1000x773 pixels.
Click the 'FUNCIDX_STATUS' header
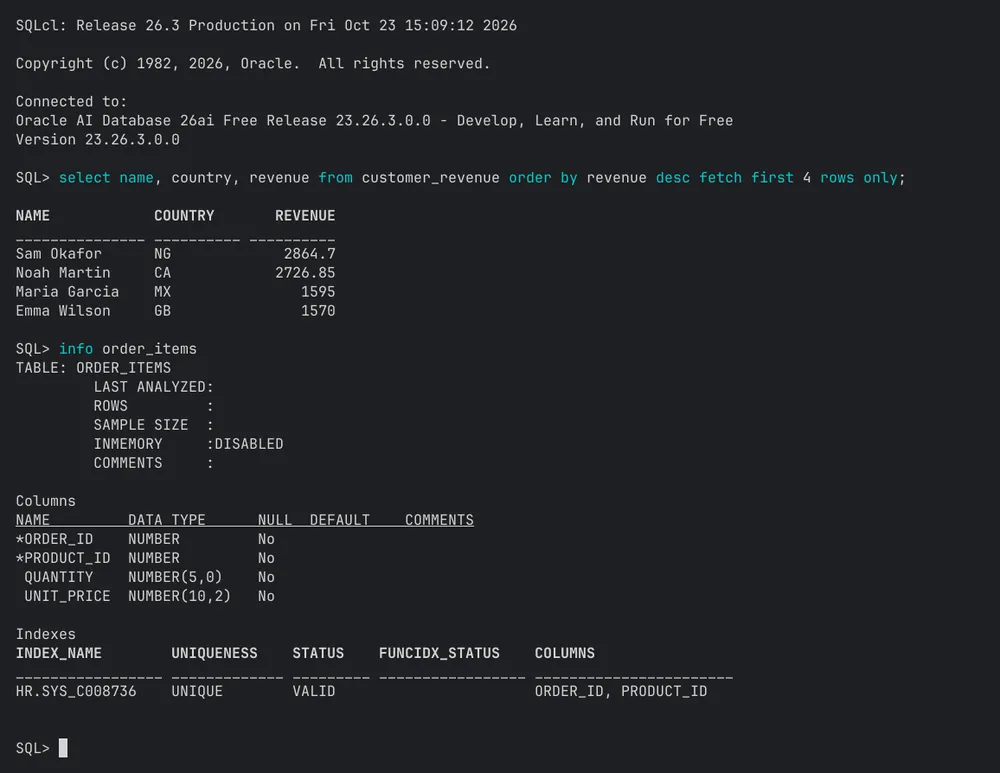[439, 654]
